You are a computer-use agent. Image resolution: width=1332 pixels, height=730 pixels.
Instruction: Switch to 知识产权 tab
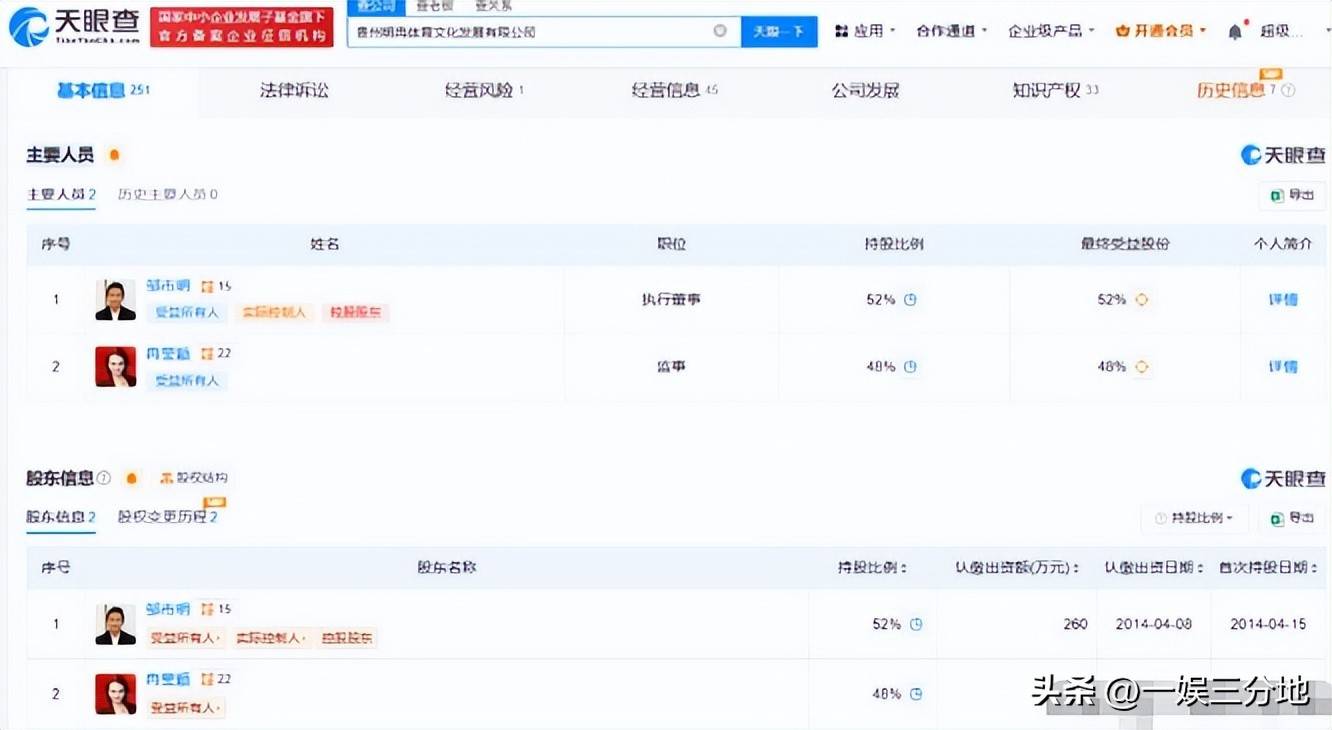coord(1055,91)
